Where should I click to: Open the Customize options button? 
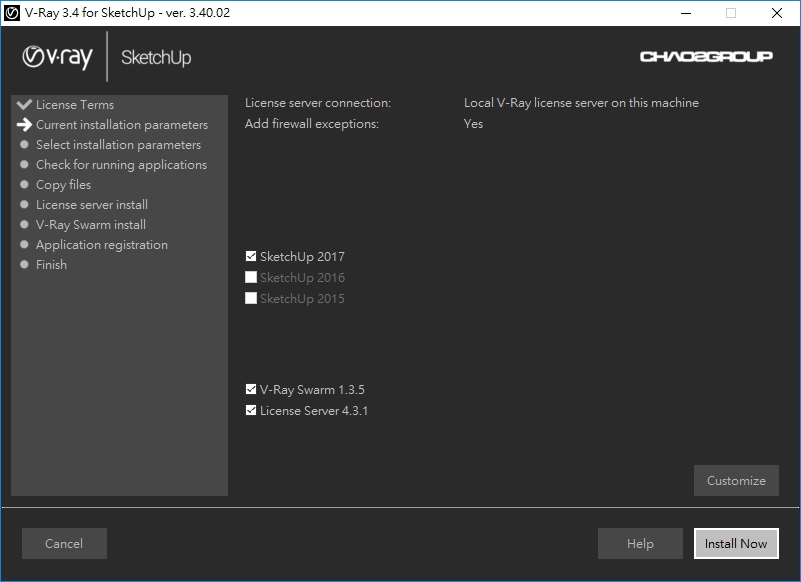tap(736, 480)
